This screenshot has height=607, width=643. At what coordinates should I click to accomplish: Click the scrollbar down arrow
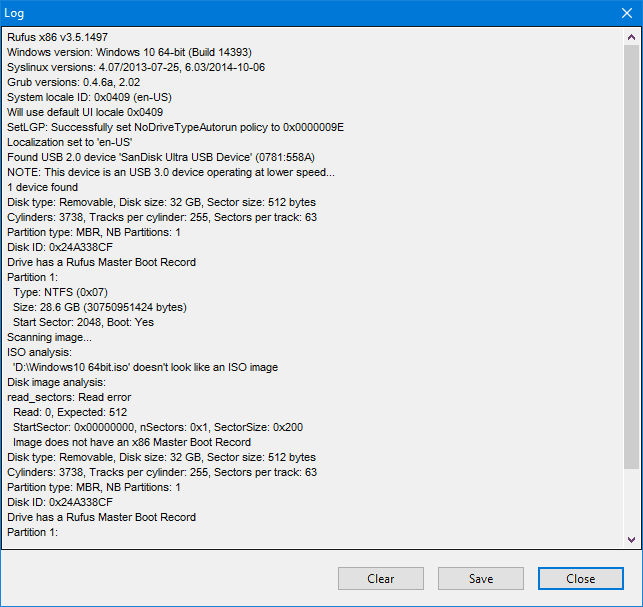(630, 539)
